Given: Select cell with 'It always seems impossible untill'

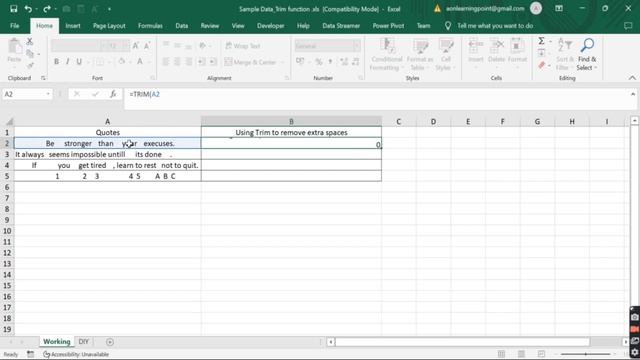Looking at the screenshot, I should [107, 154].
